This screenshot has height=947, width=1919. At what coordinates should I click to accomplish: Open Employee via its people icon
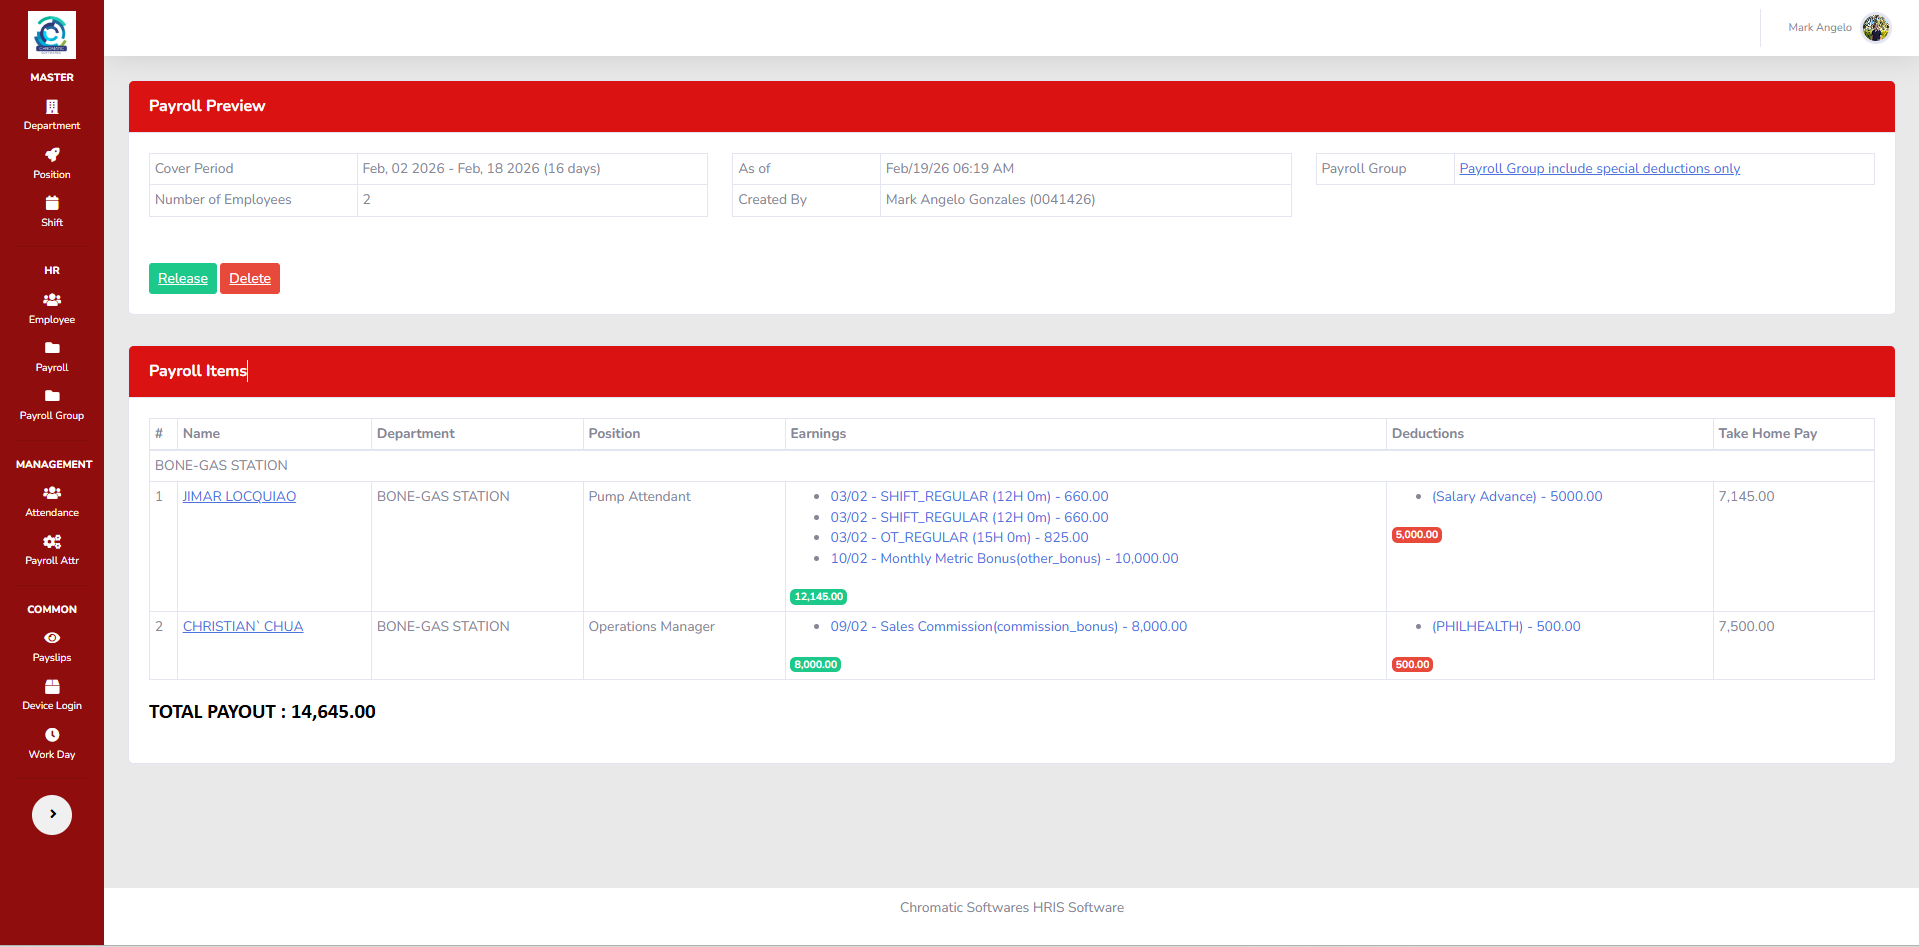tap(52, 300)
